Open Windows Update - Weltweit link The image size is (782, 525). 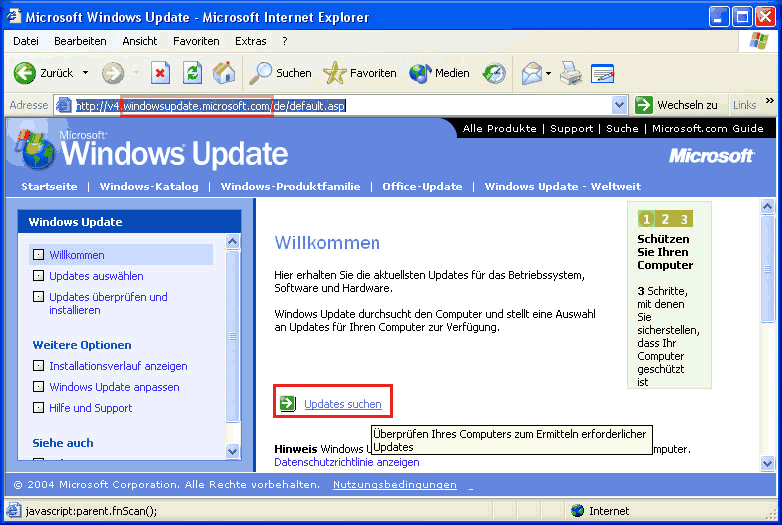pos(563,186)
